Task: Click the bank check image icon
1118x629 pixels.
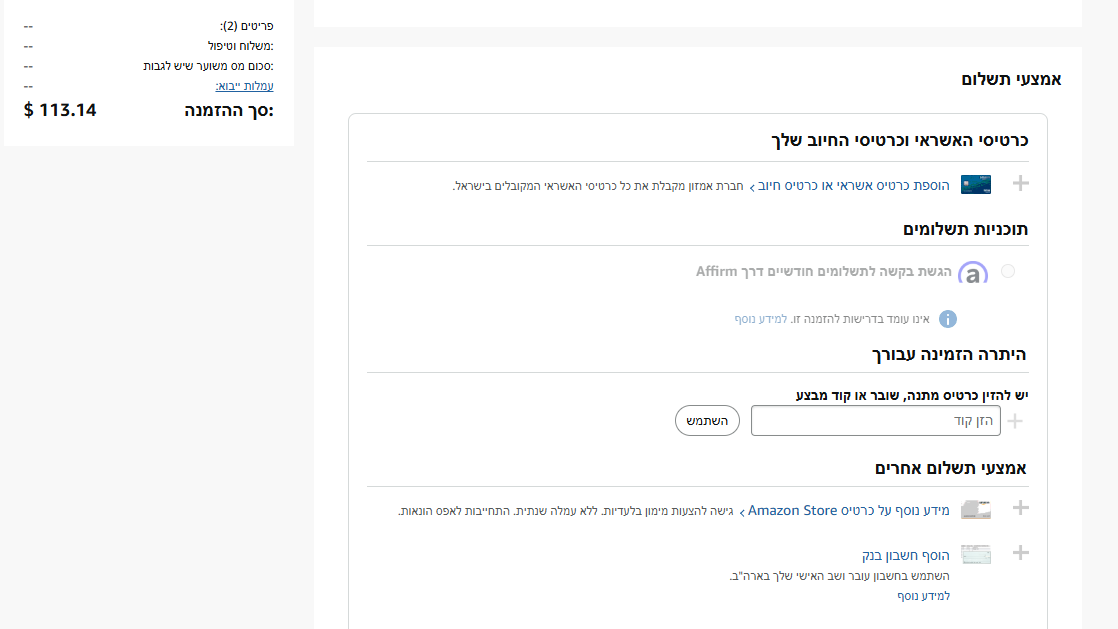Action: coord(975,555)
